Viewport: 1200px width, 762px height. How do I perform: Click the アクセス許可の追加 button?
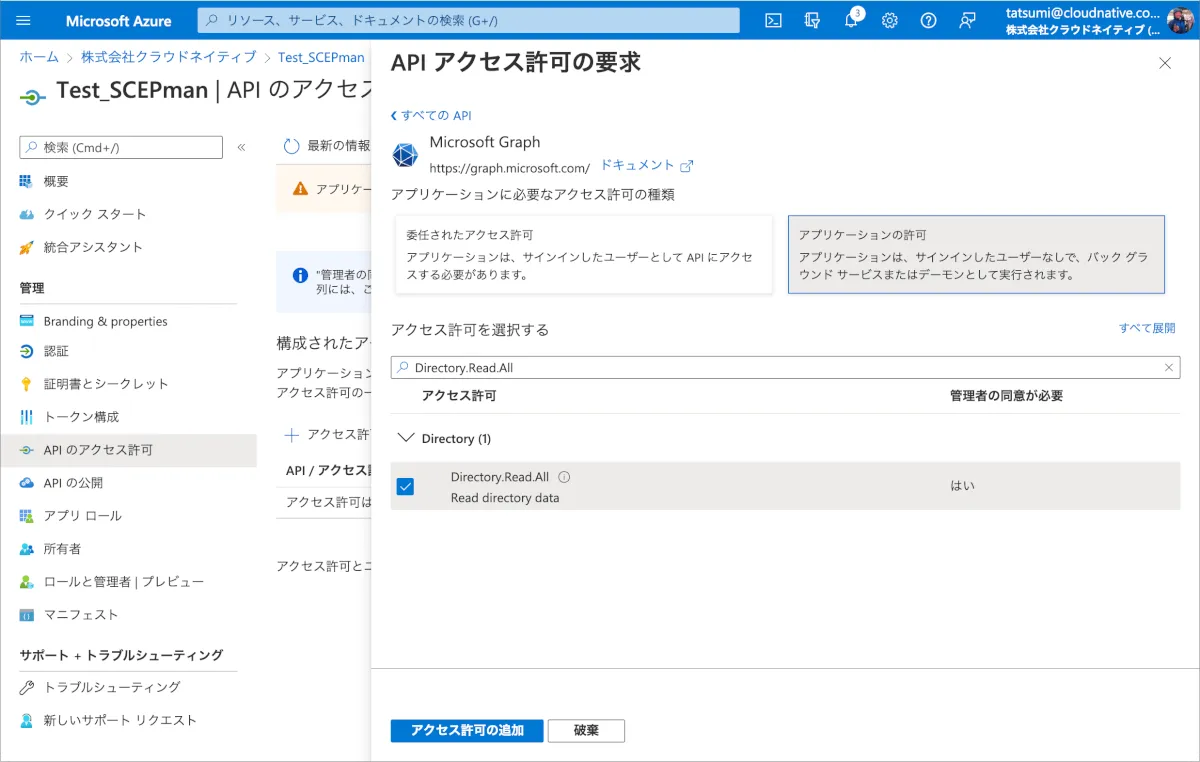(466, 731)
